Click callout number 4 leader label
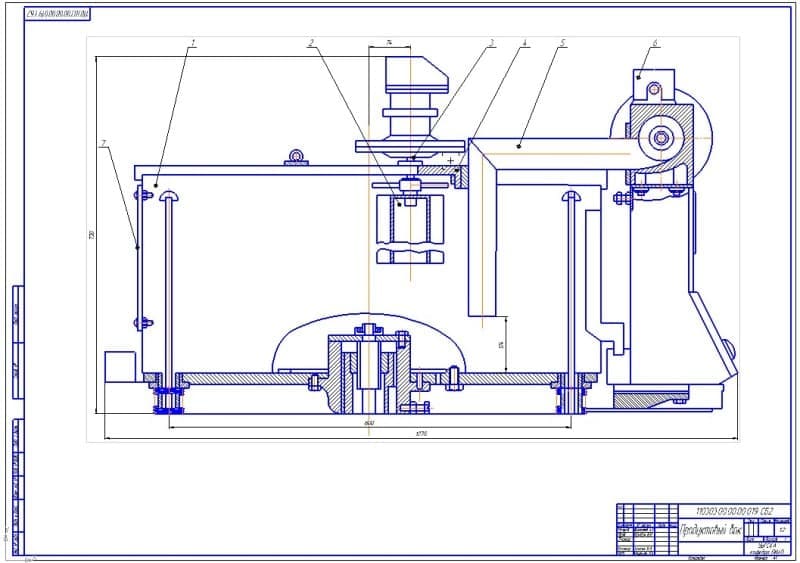Viewport: 800px width, 563px height. coord(524,43)
